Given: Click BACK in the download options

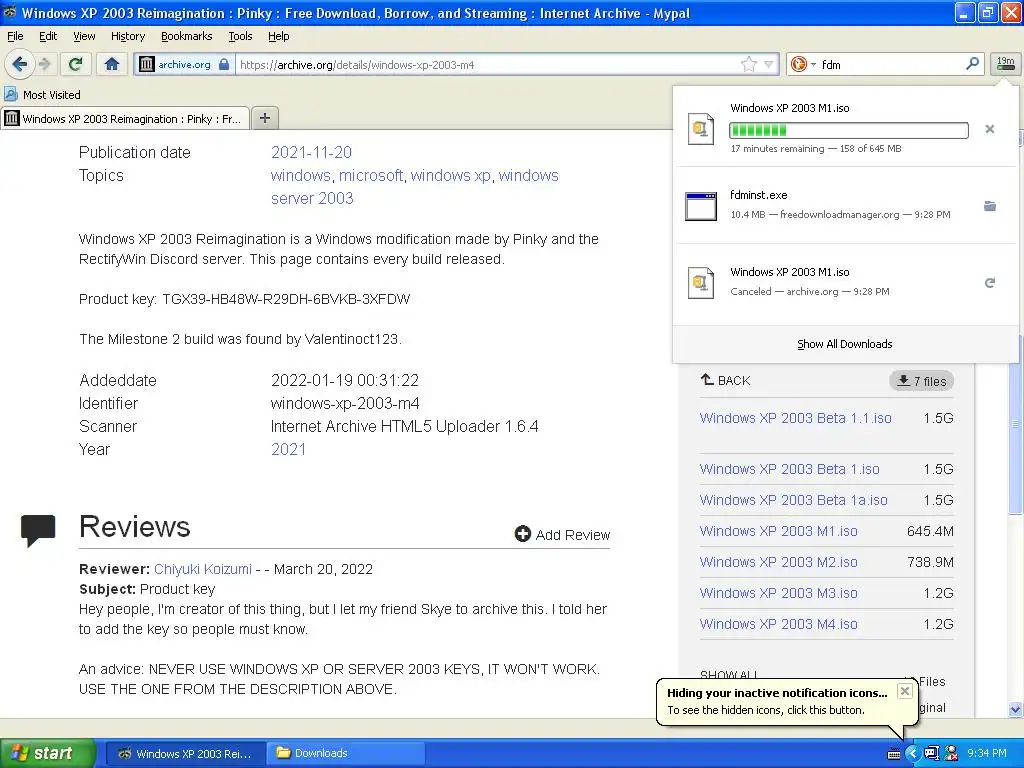Looking at the screenshot, I should 726,380.
